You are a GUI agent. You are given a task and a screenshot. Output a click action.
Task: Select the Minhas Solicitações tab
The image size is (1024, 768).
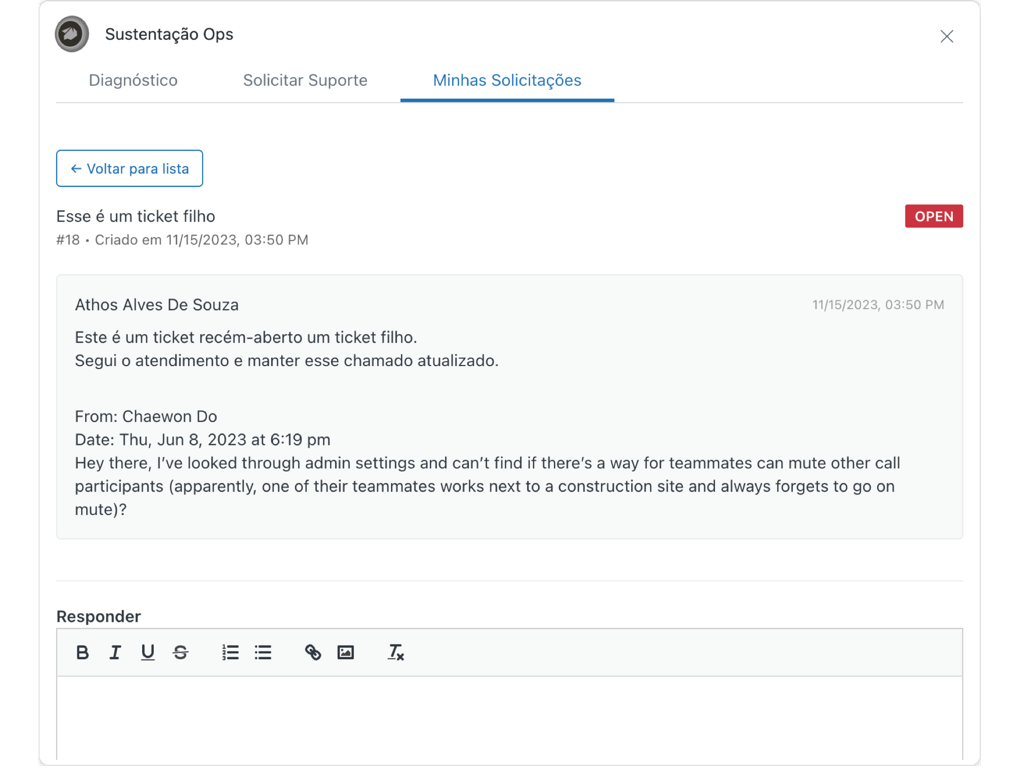click(x=507, y=80)
